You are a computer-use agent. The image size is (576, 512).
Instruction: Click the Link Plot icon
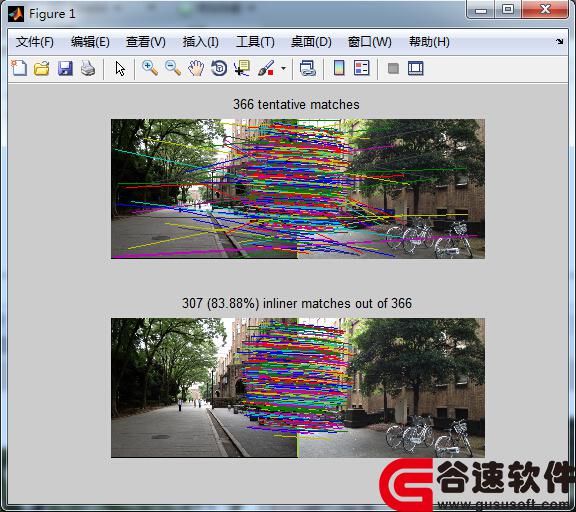coord(307,68)
